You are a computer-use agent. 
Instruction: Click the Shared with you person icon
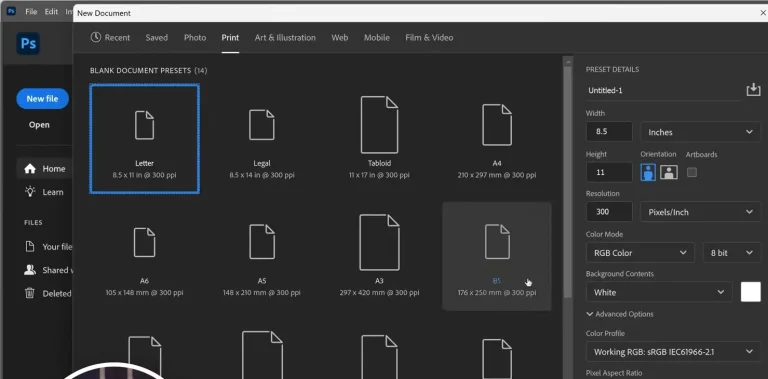[x=30, y=270]
